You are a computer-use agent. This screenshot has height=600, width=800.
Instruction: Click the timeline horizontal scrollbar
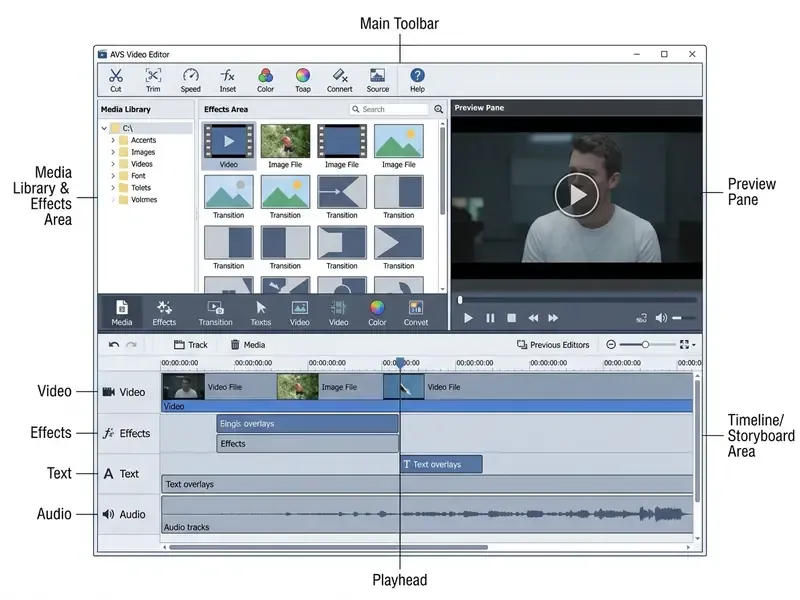pos(328,547)
